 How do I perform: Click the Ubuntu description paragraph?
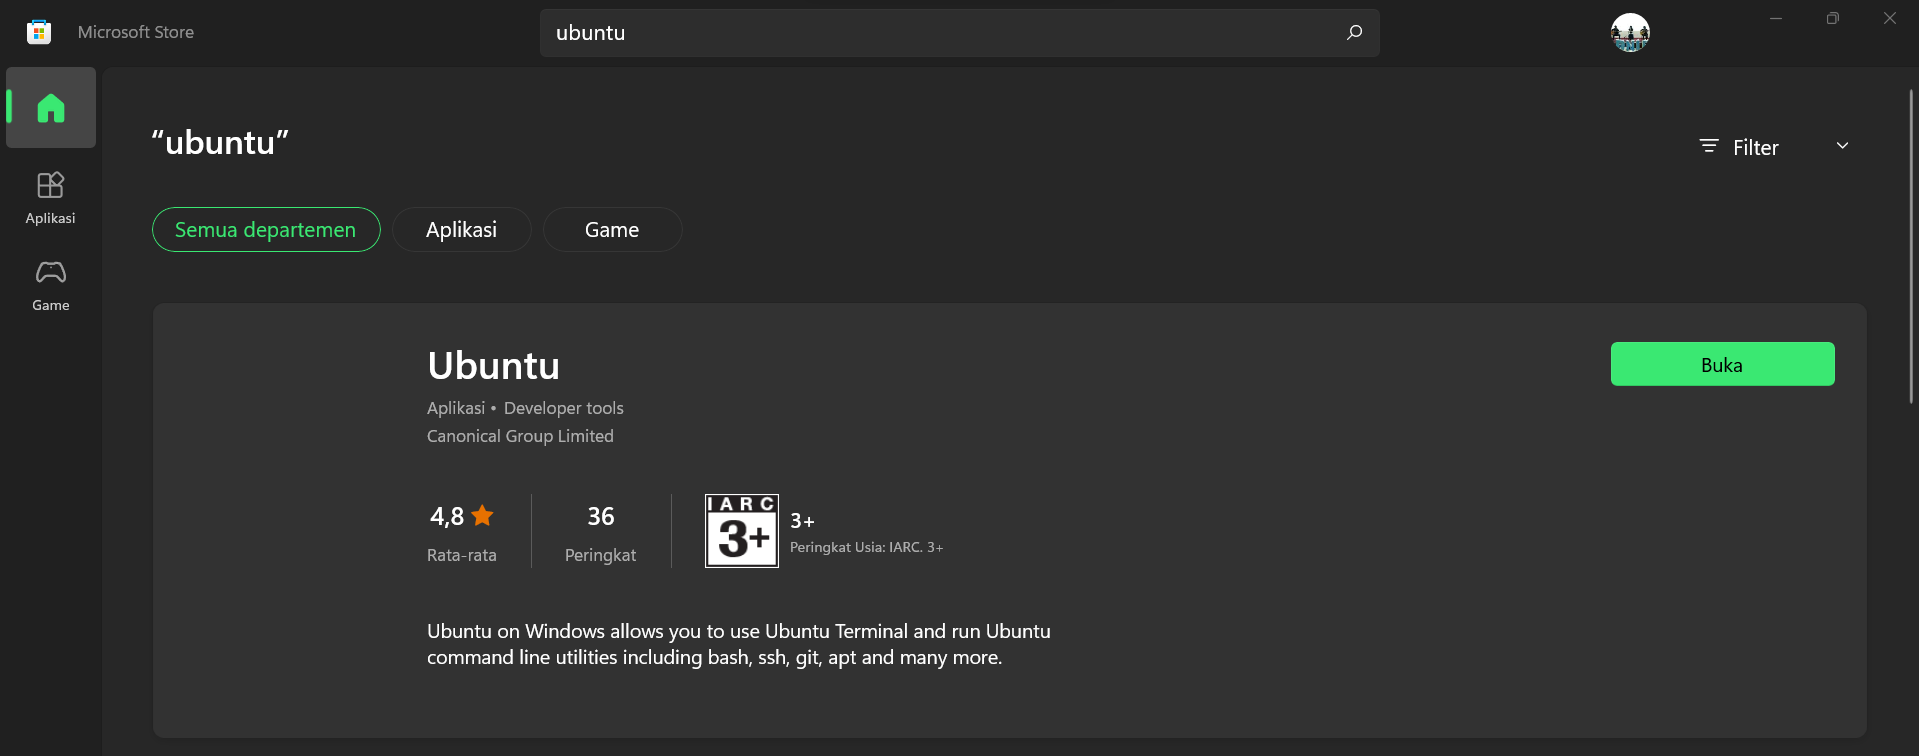[739, 644]
